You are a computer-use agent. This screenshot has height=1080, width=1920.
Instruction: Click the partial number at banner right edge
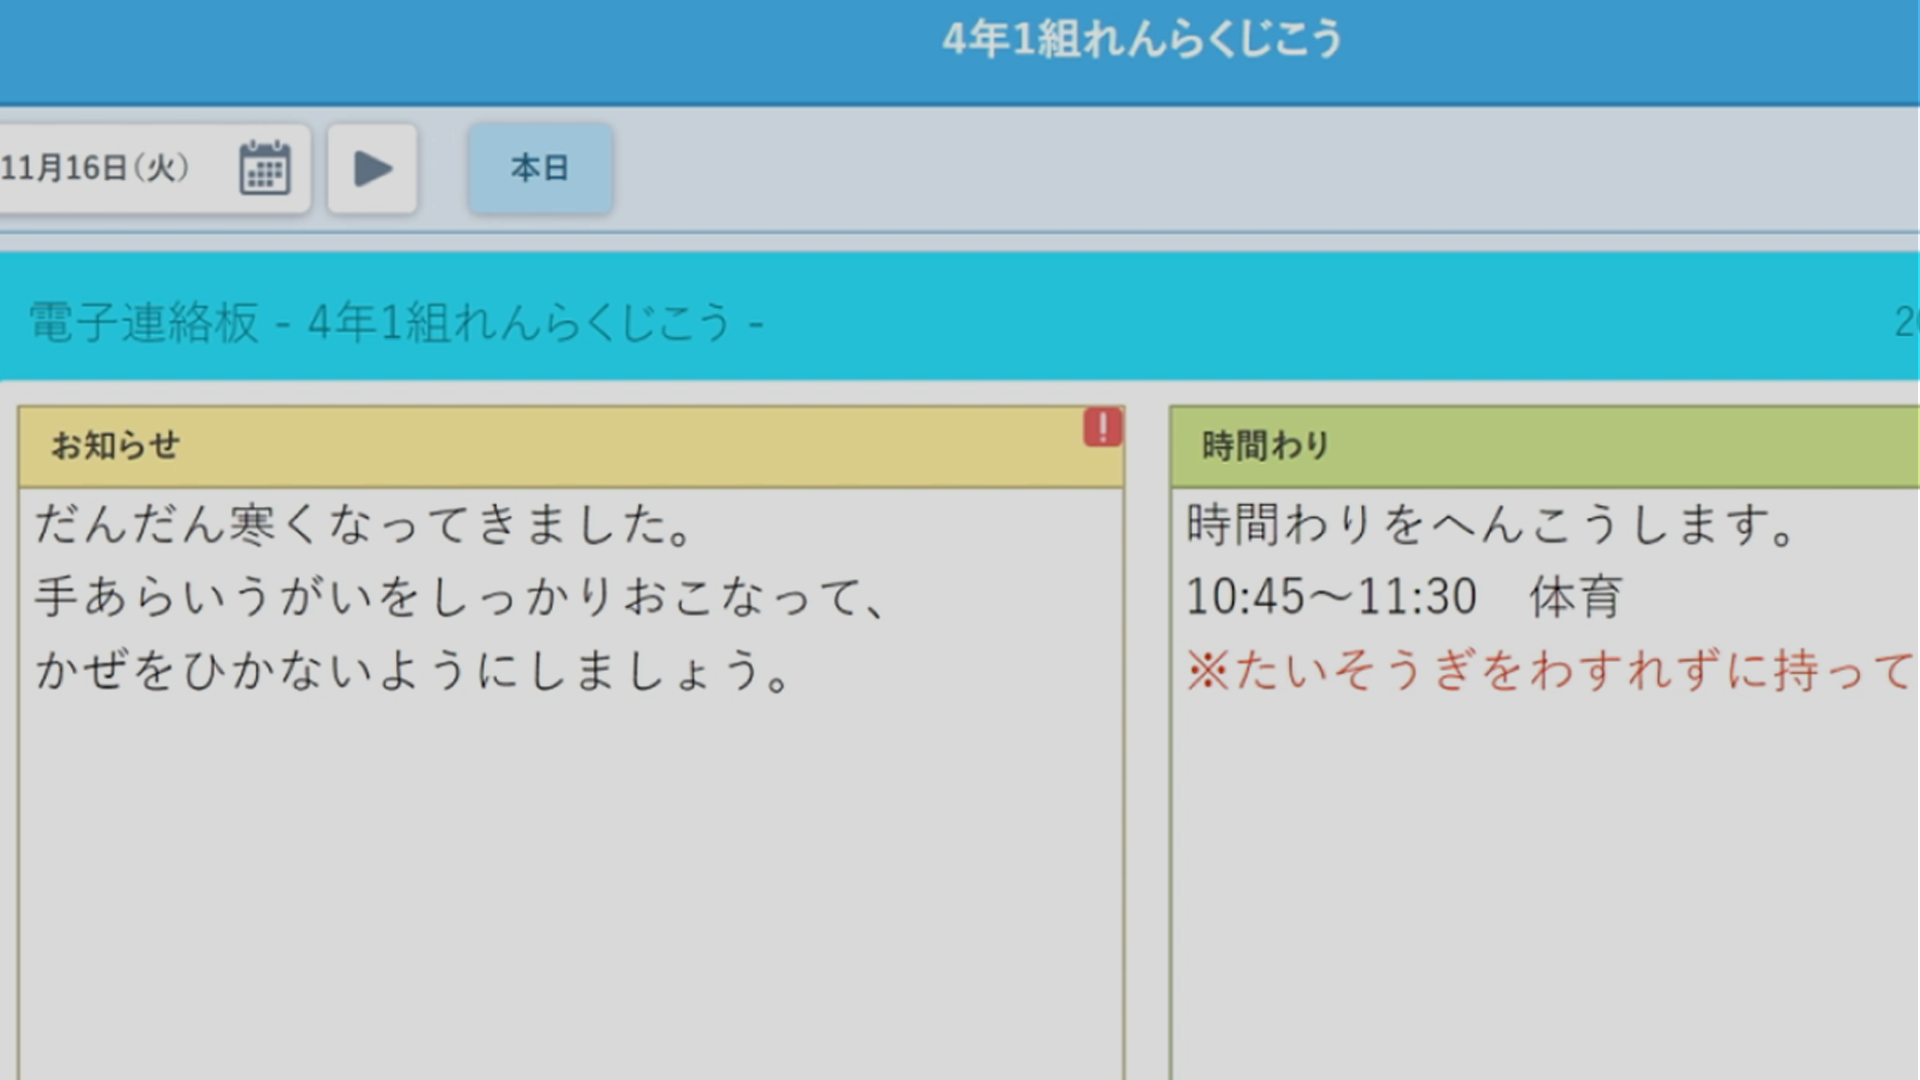1905,322
